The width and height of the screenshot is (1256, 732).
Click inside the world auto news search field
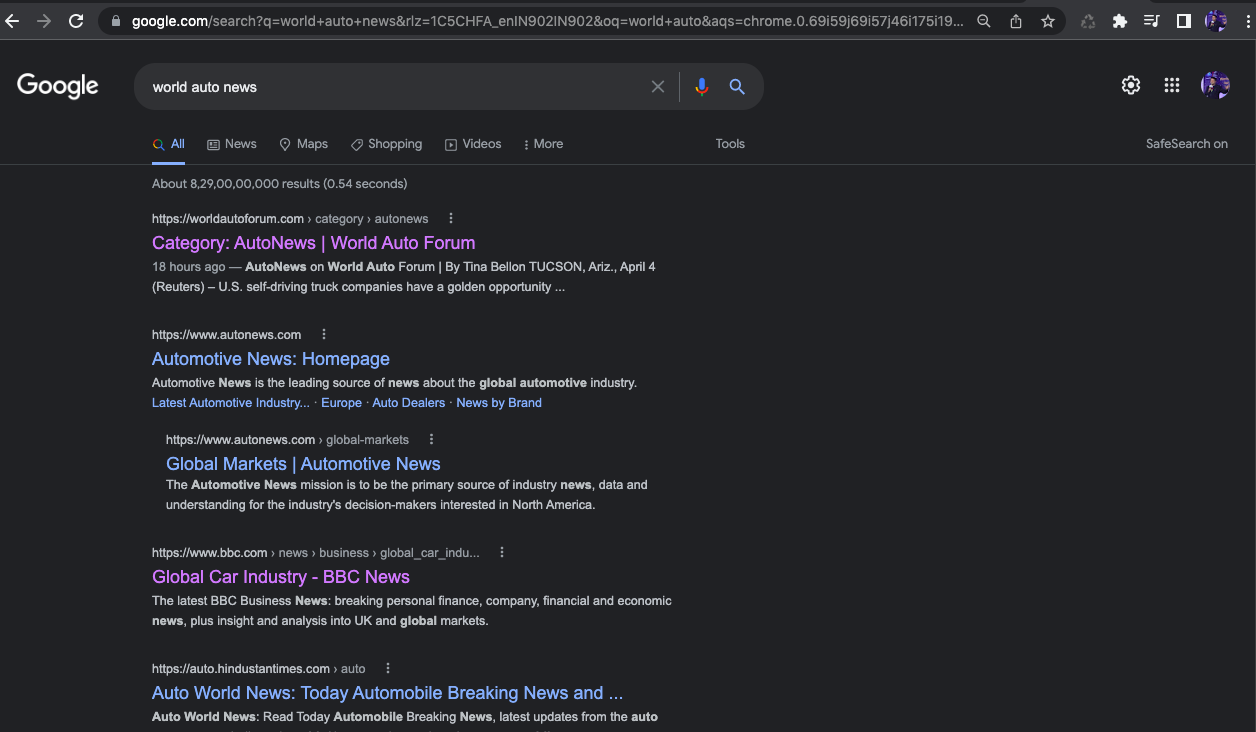390,87
